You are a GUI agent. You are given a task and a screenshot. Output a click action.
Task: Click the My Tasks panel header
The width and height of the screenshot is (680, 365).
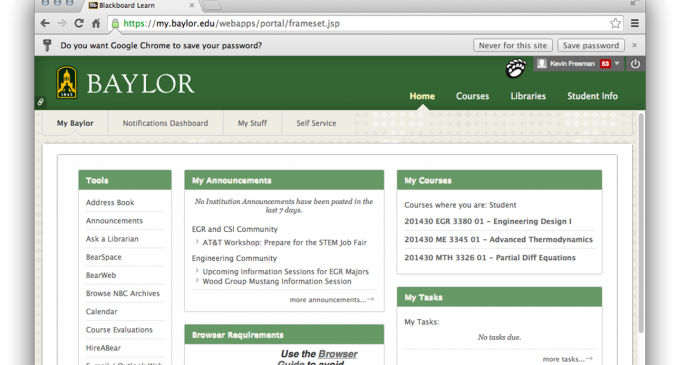(x=499, y=297)
